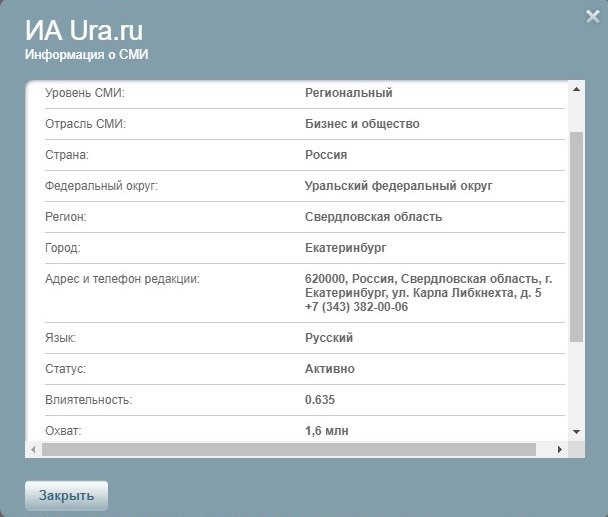The height and width of the screenshot is (517, 608).
Task: Click the Уровень СМИ label
Action: (85, 93)
